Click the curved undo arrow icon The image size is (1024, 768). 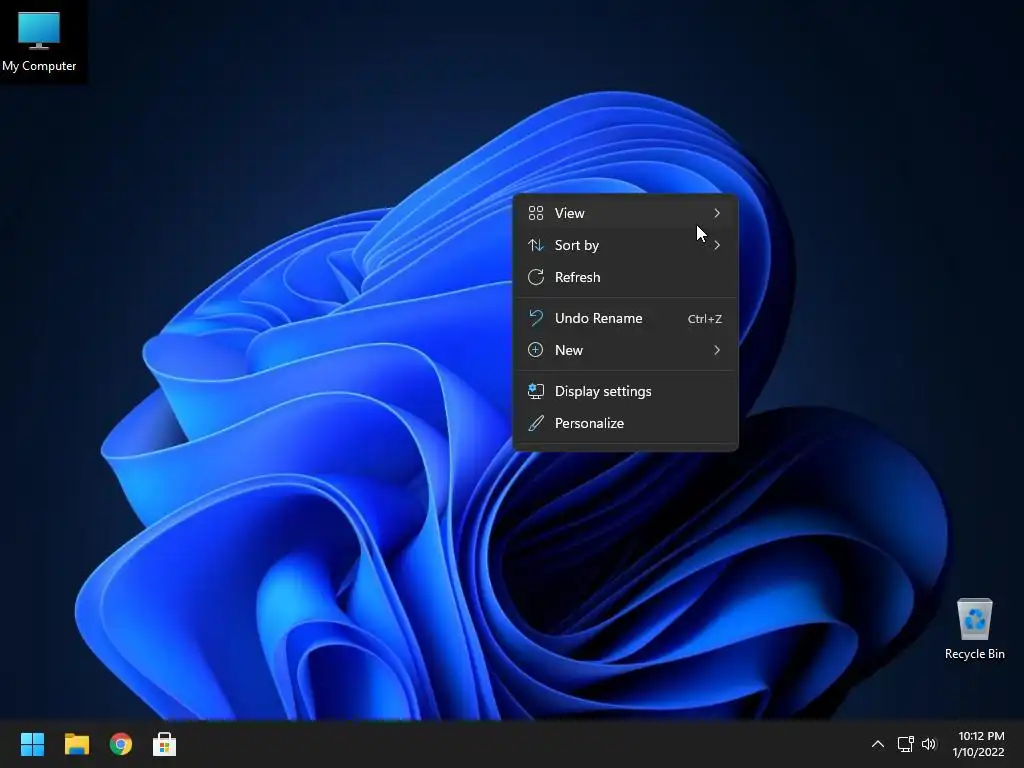click(536, 318)
